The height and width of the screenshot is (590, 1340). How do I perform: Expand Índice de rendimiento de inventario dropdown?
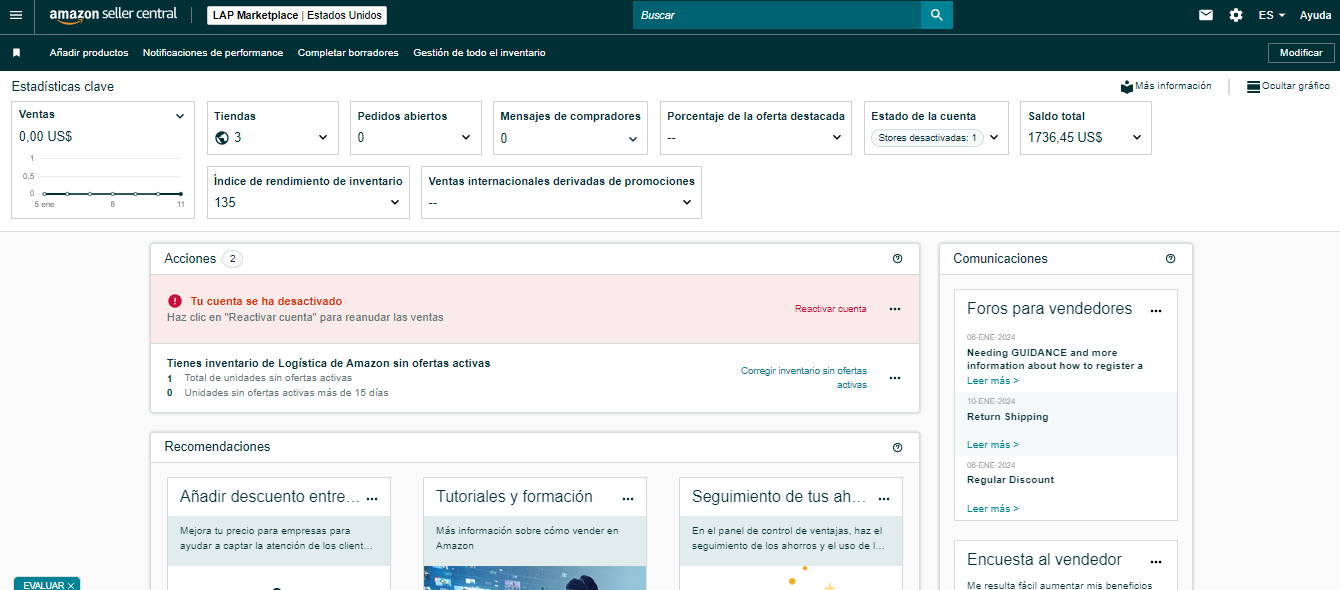tap(395, 203)
